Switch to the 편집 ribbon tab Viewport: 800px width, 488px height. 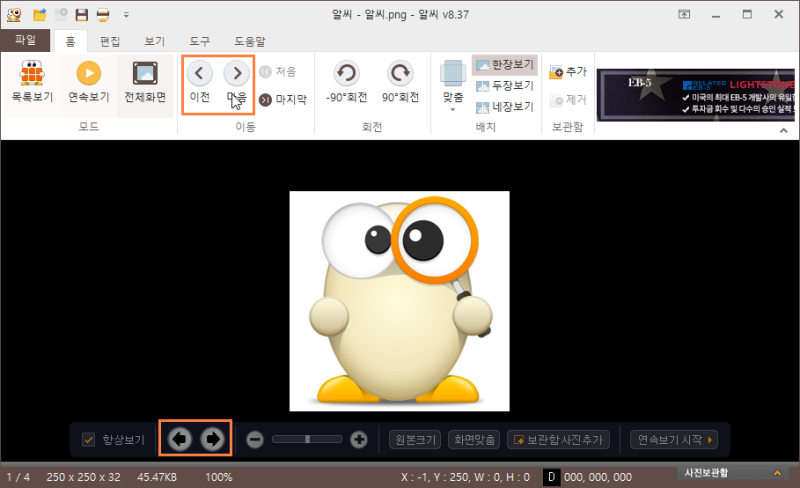coord(110,41)
